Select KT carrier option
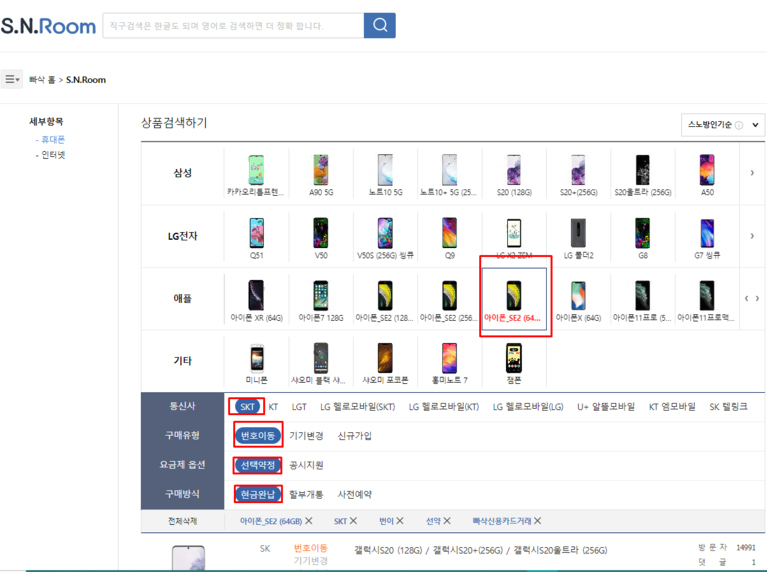 273,407
